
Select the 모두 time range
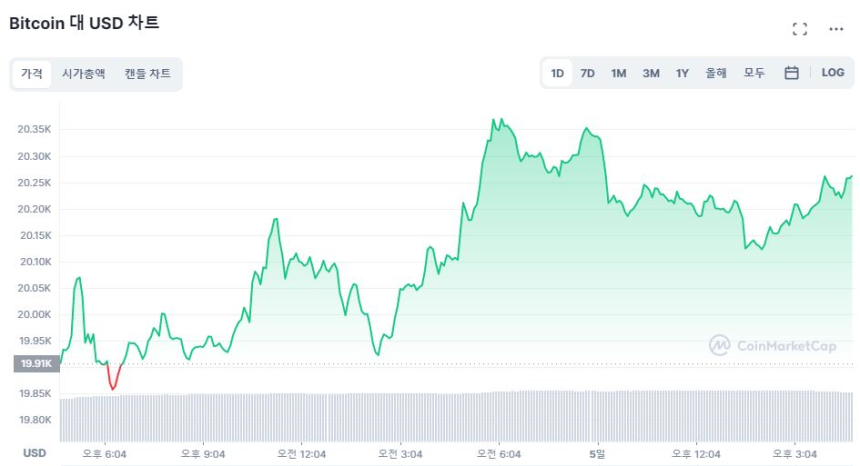754,73
